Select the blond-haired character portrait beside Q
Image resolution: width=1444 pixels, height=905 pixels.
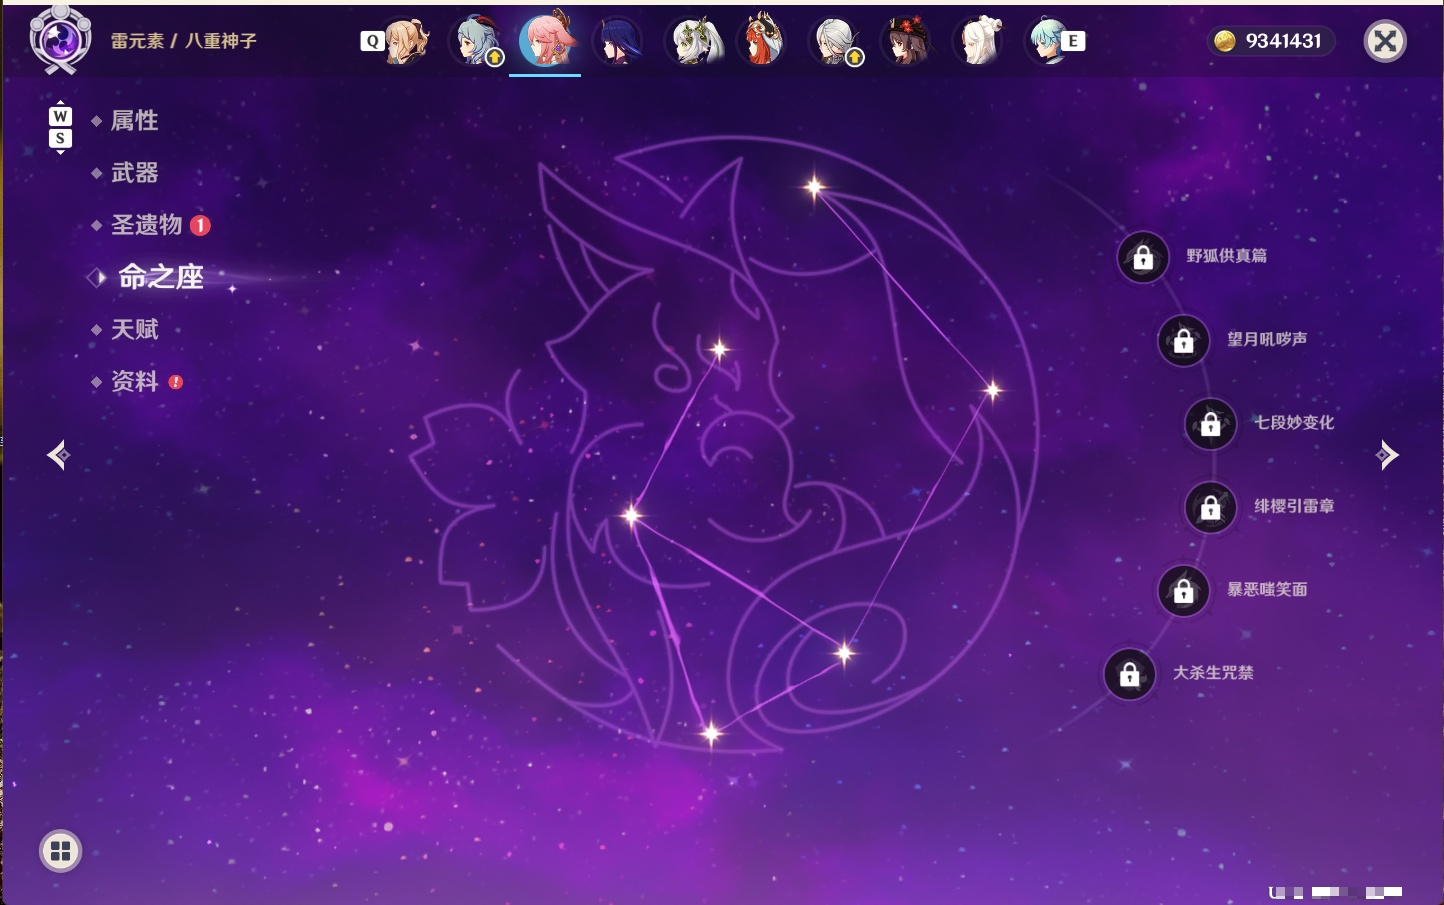(x=407, y=41)
